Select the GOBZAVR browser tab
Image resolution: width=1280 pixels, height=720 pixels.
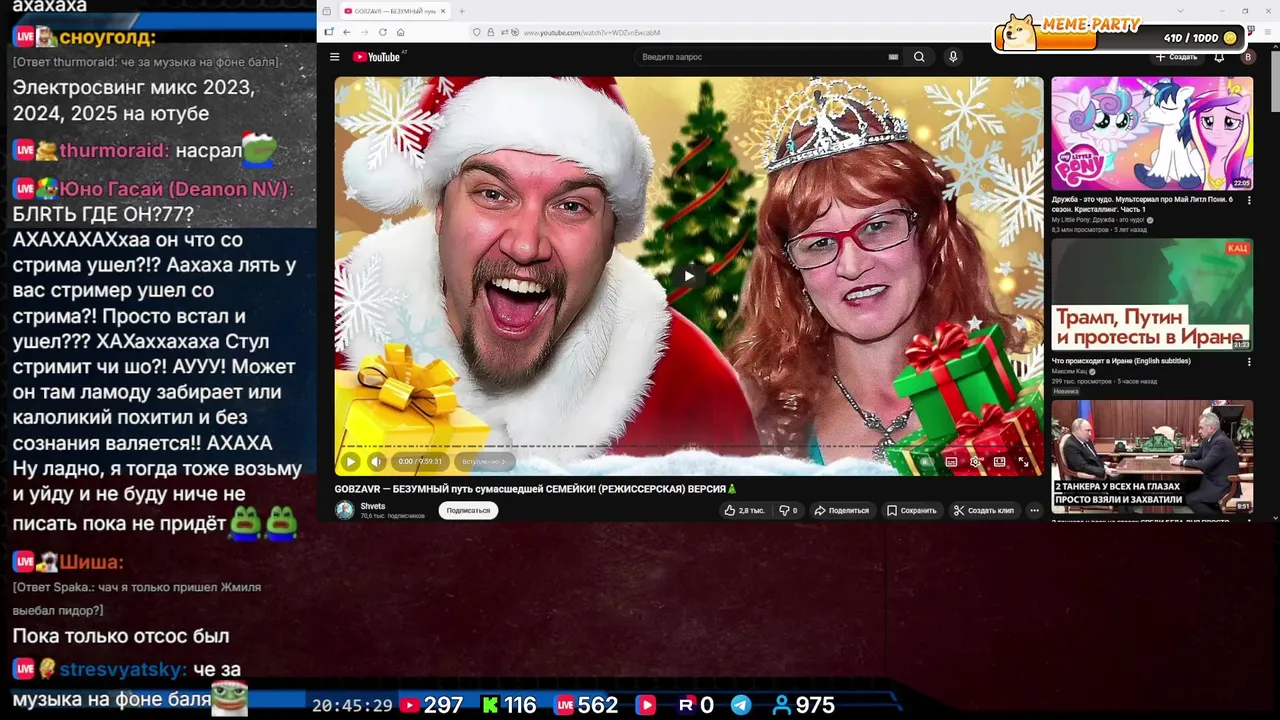(394, 11)
